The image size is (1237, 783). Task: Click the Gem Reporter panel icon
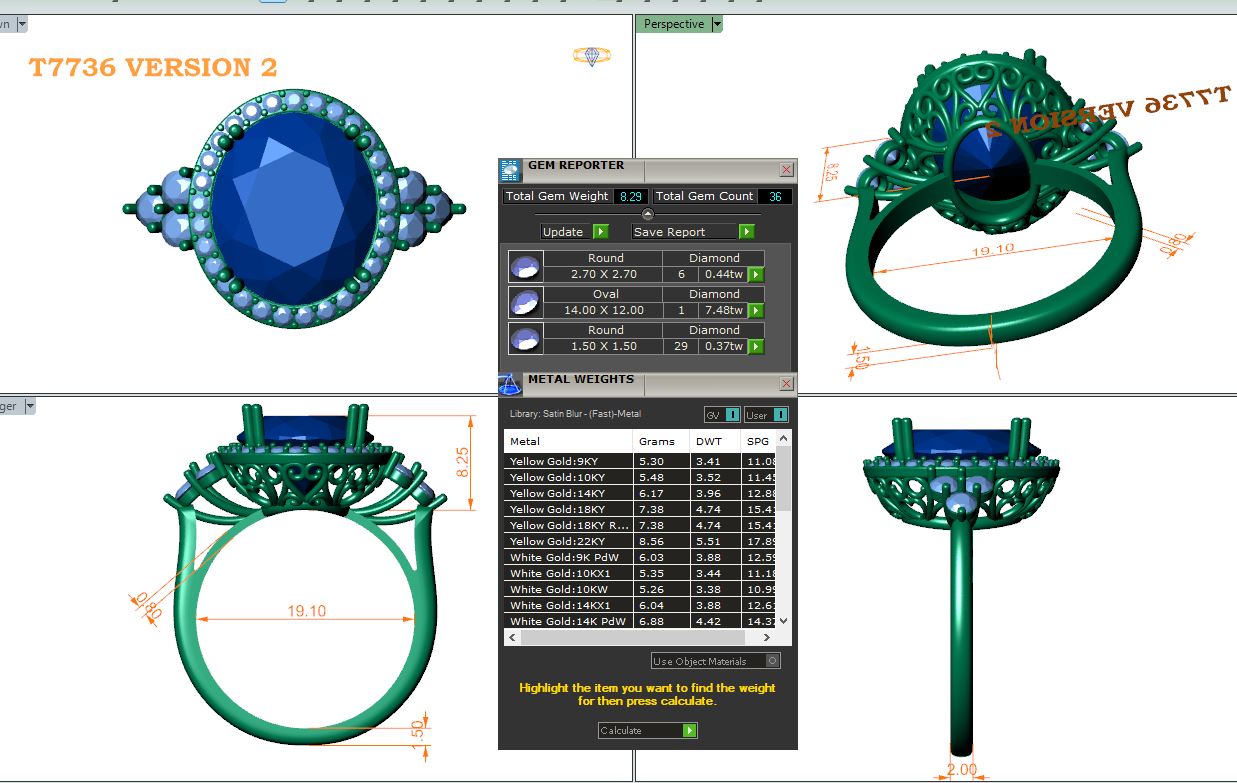[510, 169]
